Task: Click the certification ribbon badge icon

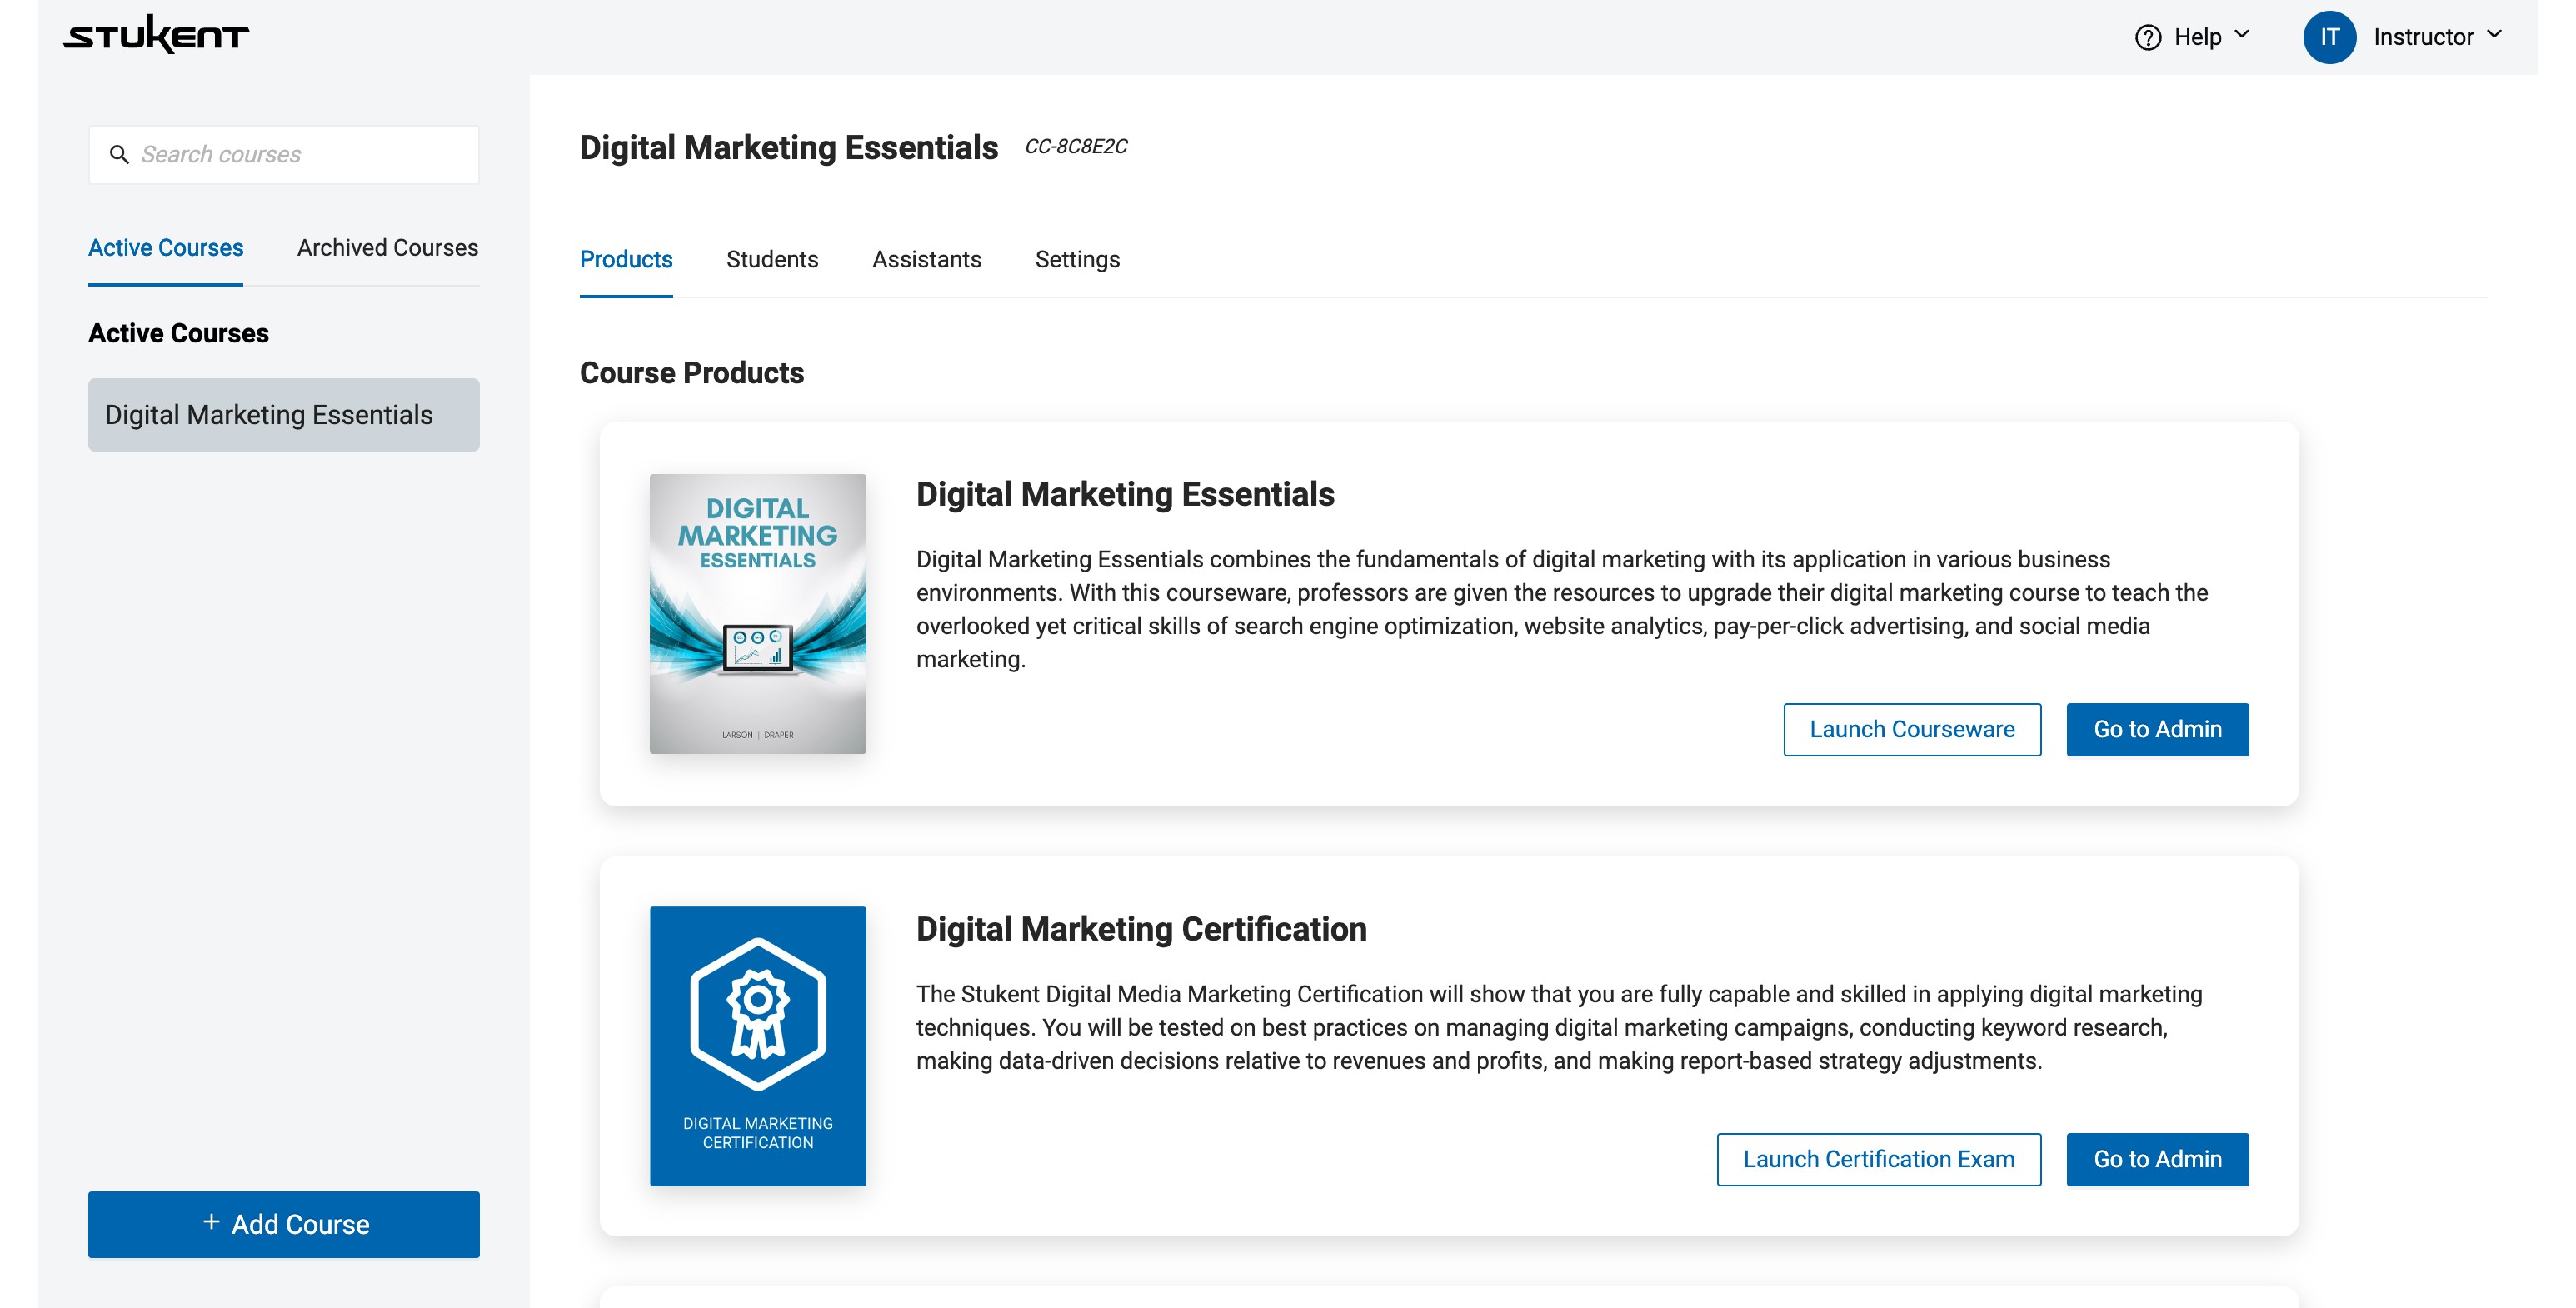Action: (x=758, y=1014)
